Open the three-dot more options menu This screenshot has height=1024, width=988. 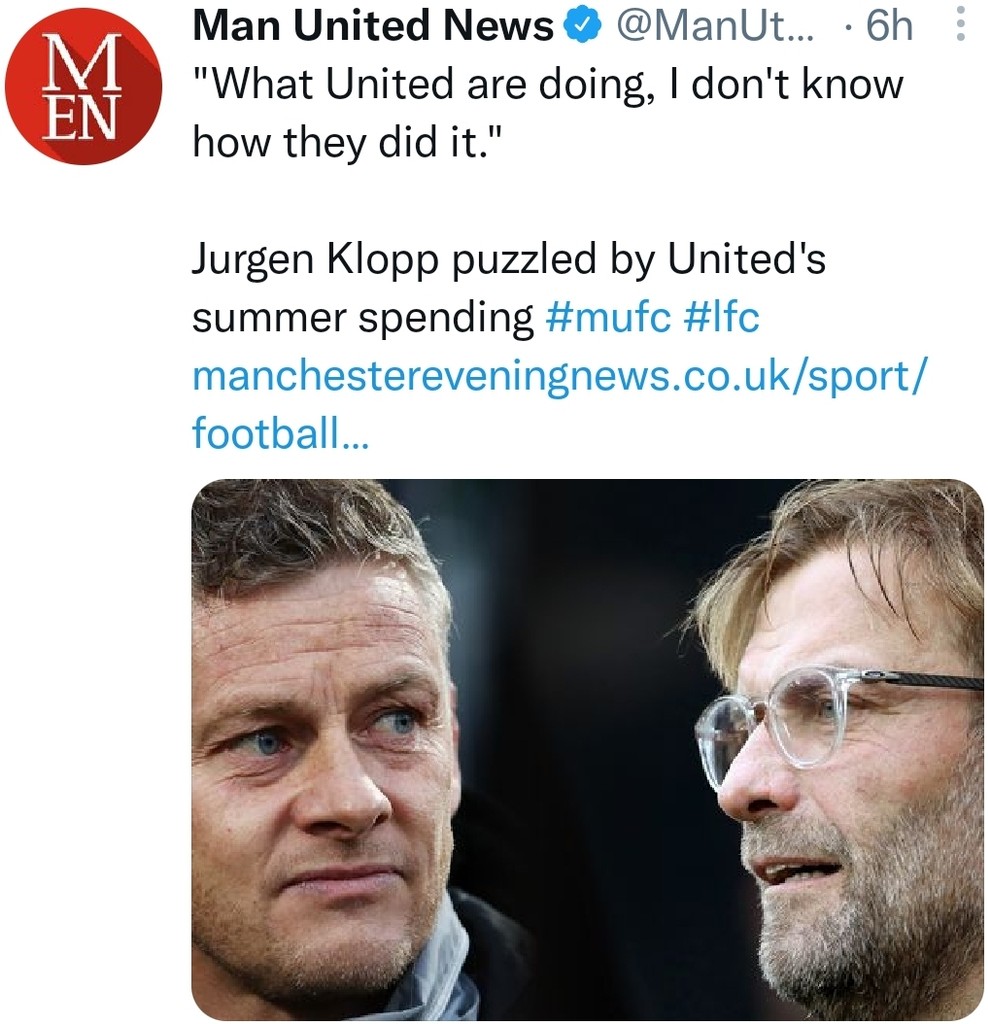coord(960,25)
